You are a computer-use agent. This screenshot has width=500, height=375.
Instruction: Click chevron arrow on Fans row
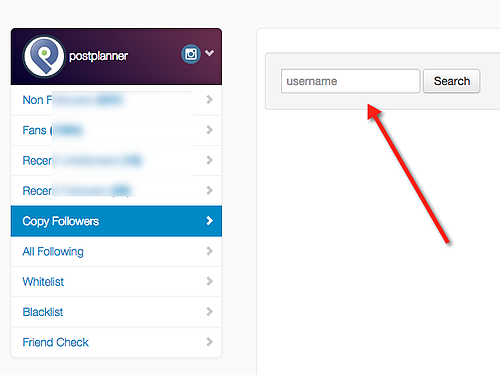[209, 130]
